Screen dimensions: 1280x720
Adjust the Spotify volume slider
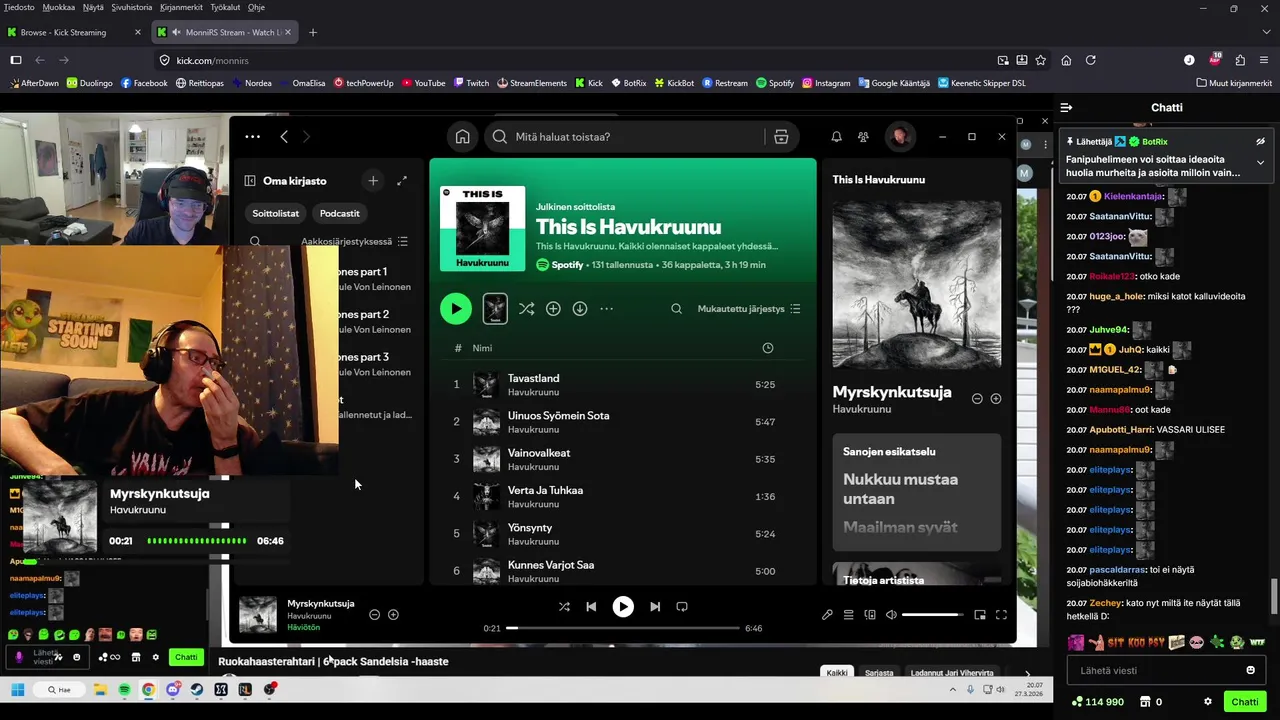tap(932, 615)
